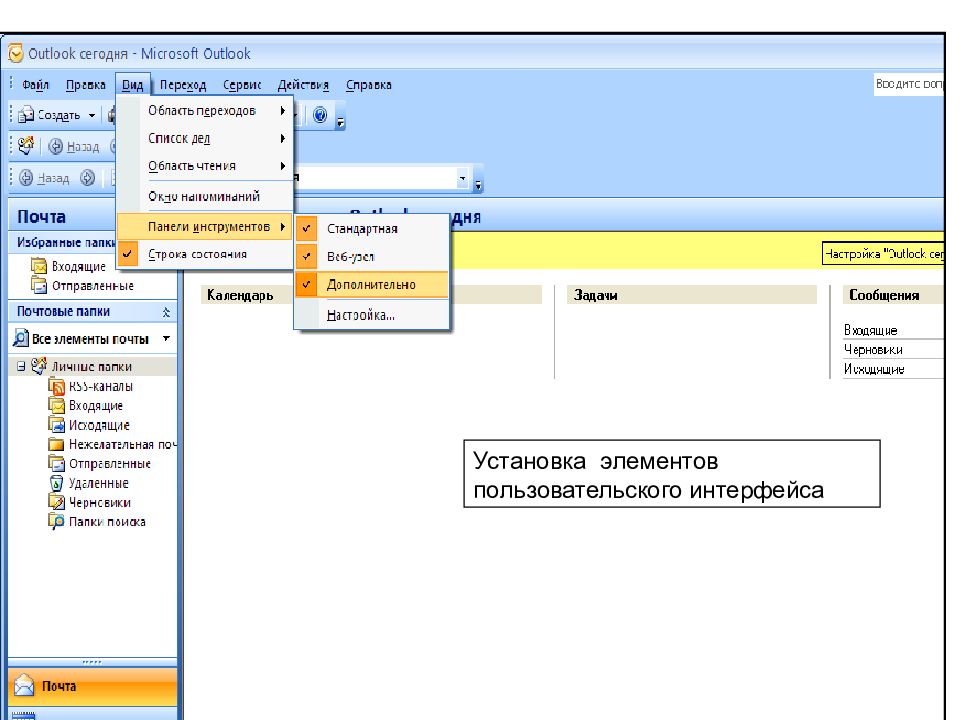Click the Избранные папки header
Viewport: 960px width, 720px height.
pos(64,242)
